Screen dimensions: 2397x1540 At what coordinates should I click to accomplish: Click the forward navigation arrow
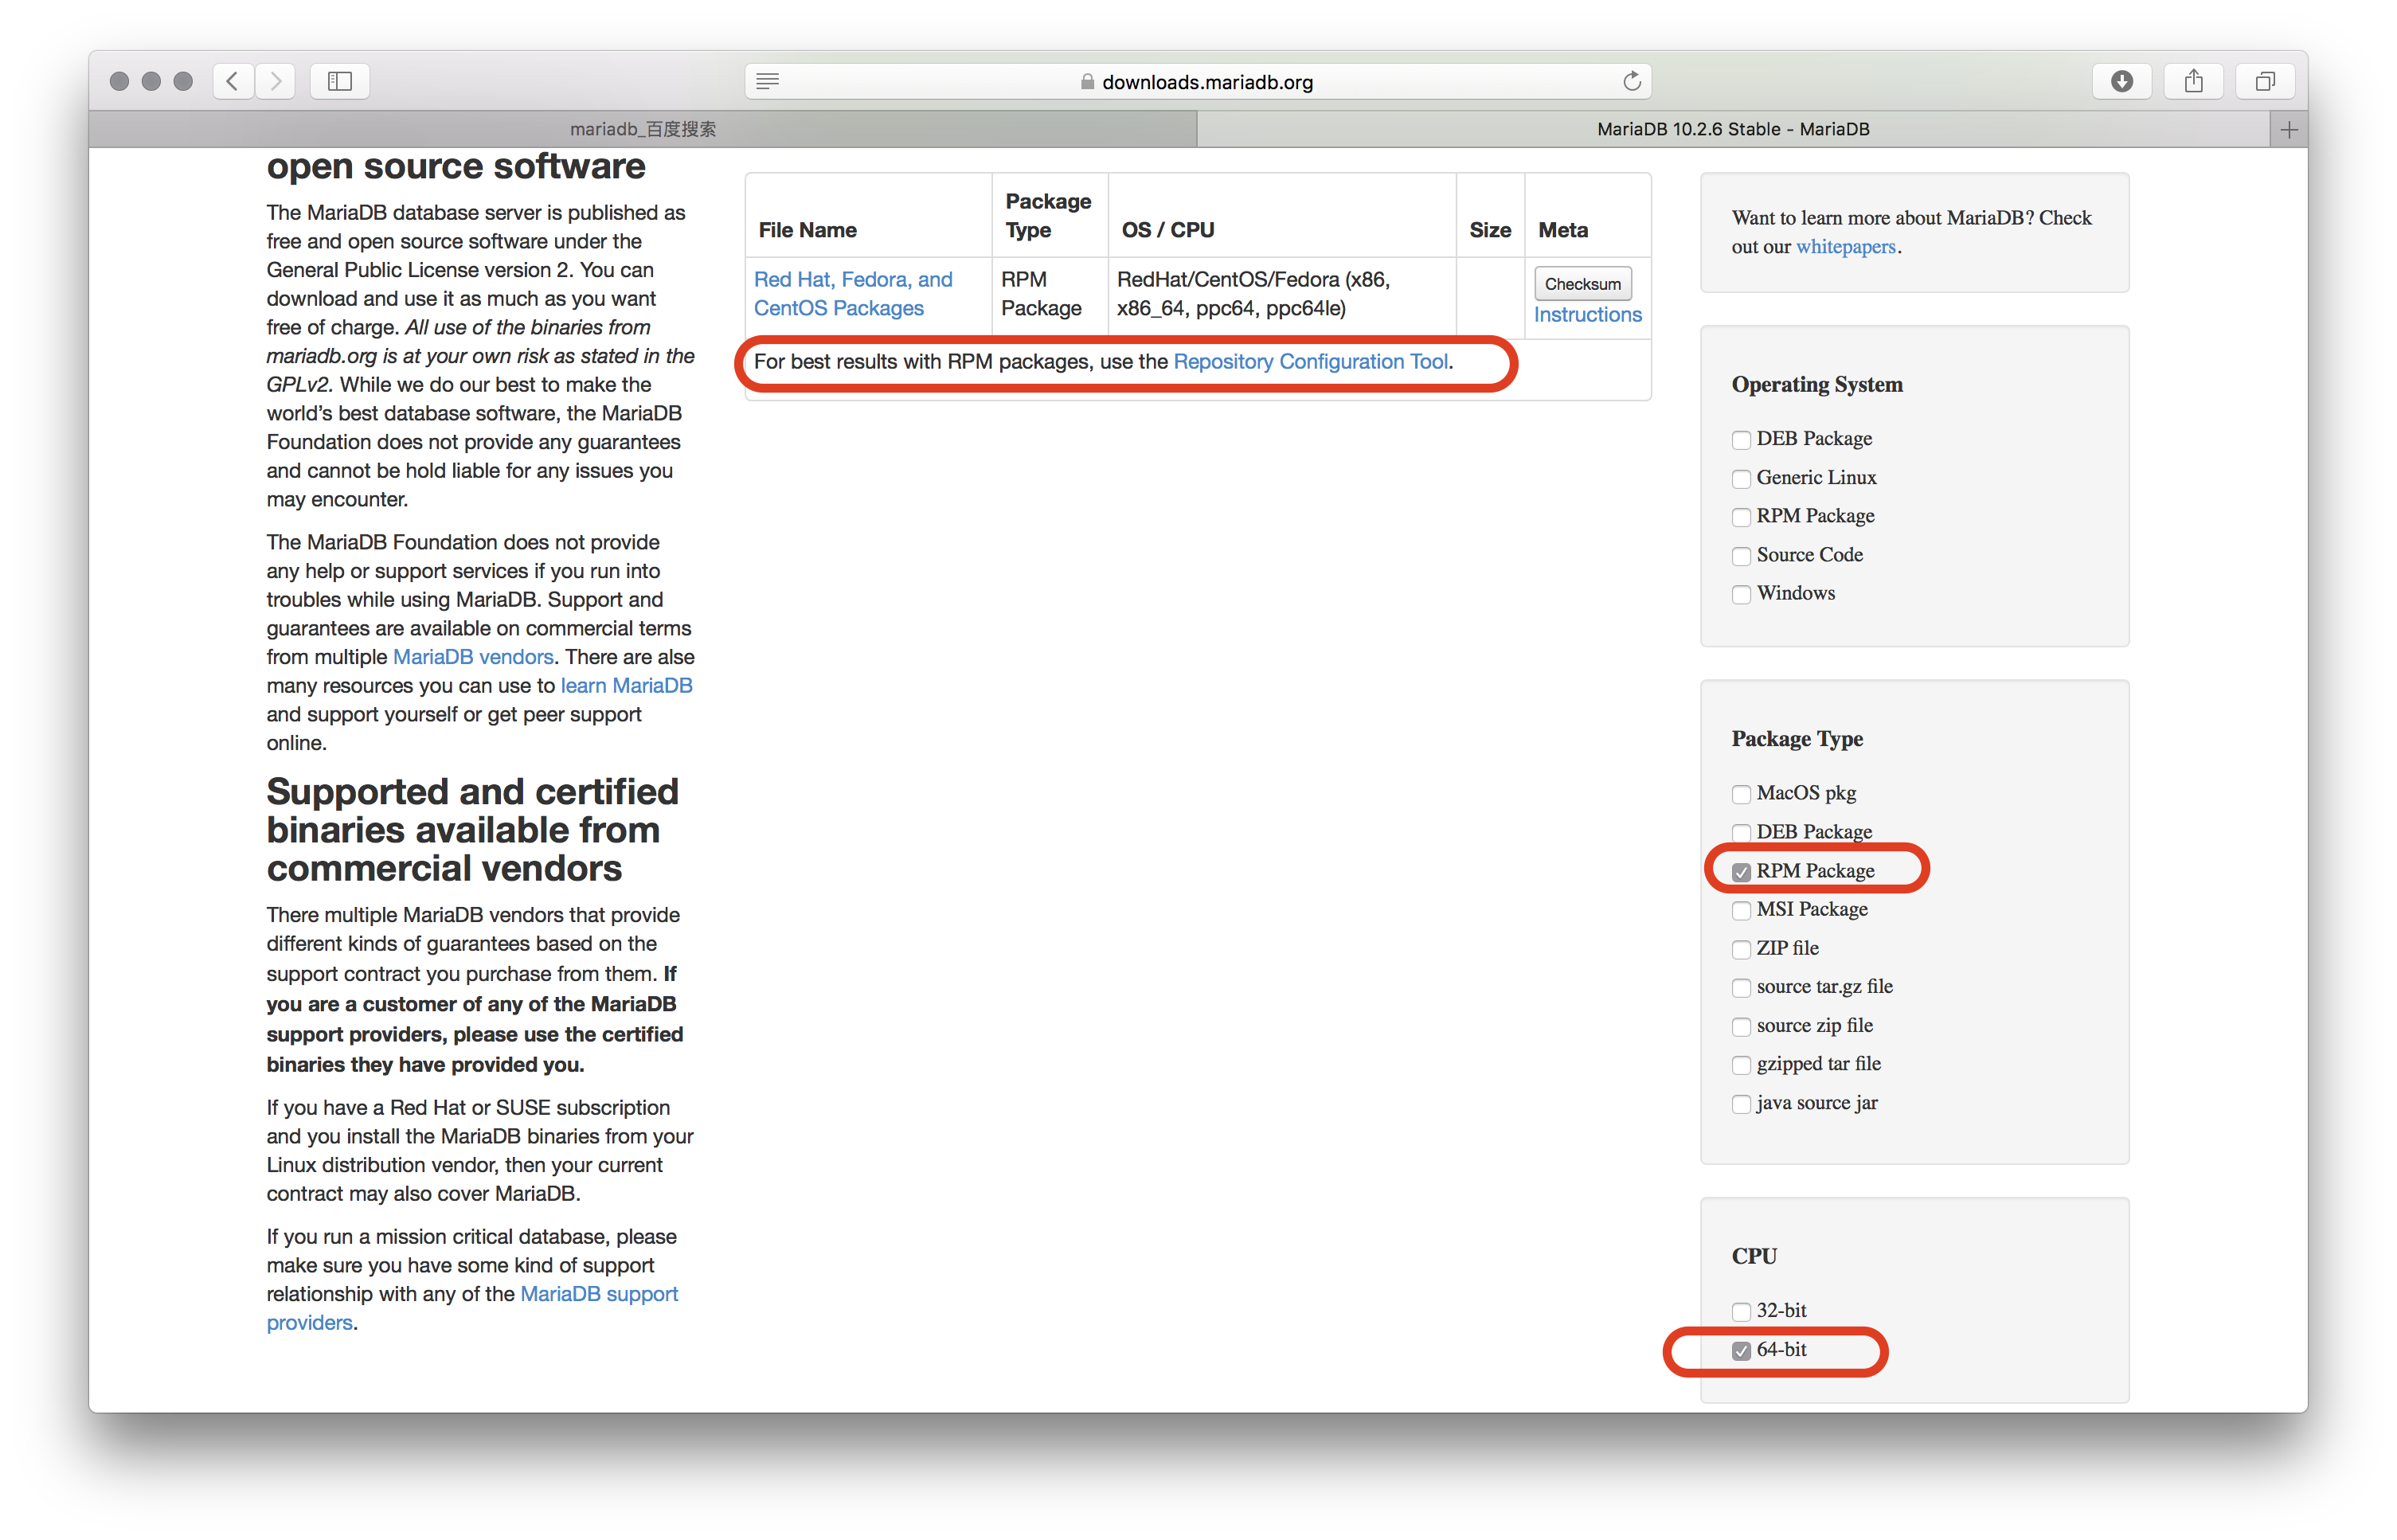276,81
